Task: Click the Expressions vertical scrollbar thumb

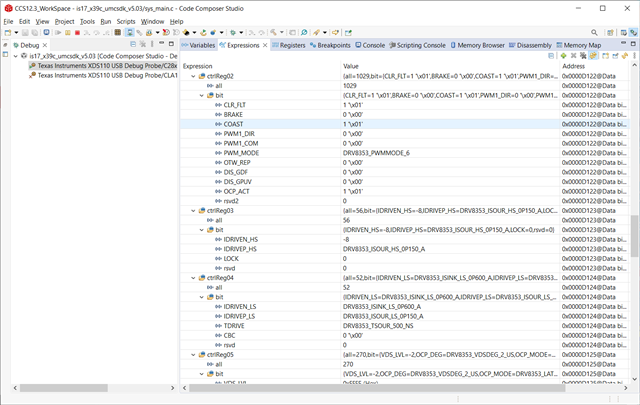Action: pyautogui.click(x=634, y=236)
